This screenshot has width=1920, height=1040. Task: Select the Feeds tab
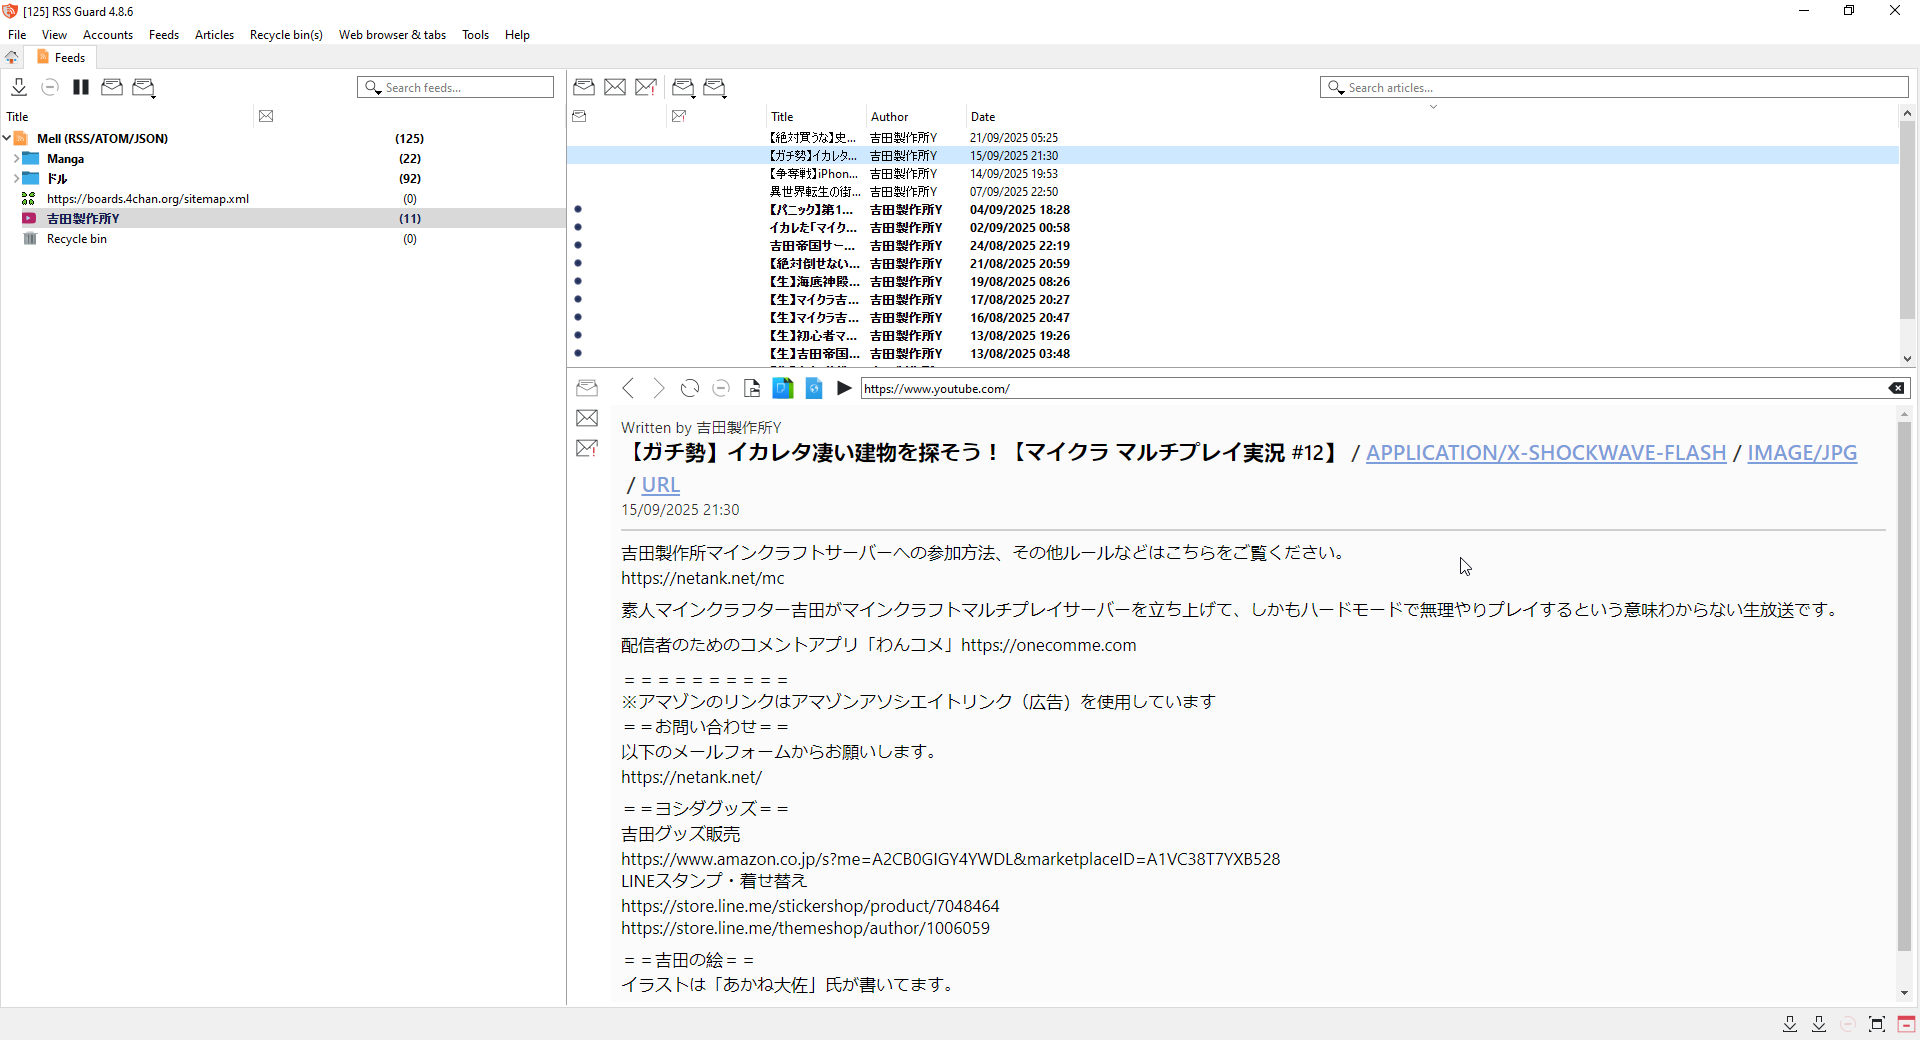click(61, 57)
